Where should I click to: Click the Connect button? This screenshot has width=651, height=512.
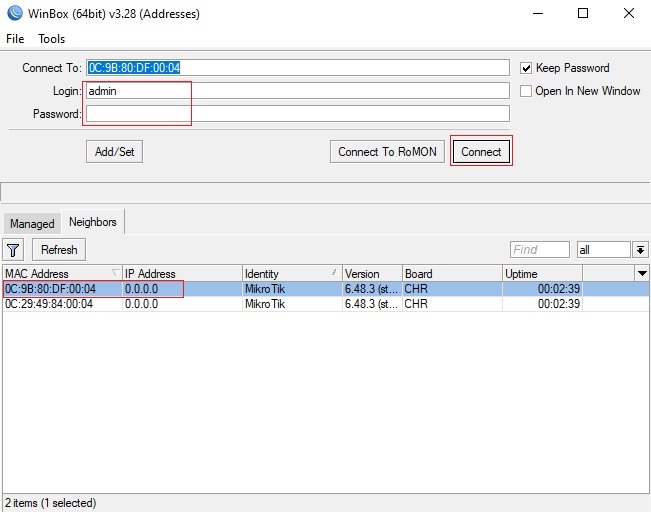(x=481, y=152)
